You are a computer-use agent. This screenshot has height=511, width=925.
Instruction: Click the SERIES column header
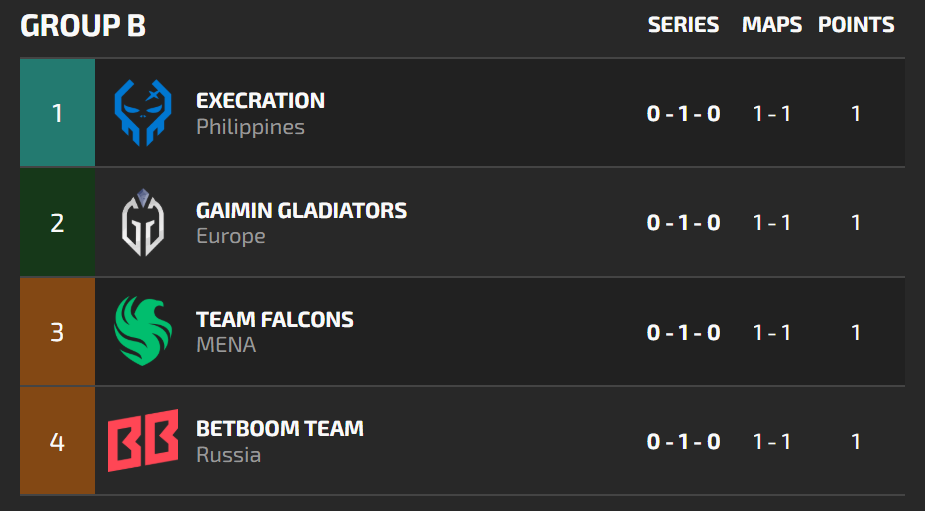point(683,25)
